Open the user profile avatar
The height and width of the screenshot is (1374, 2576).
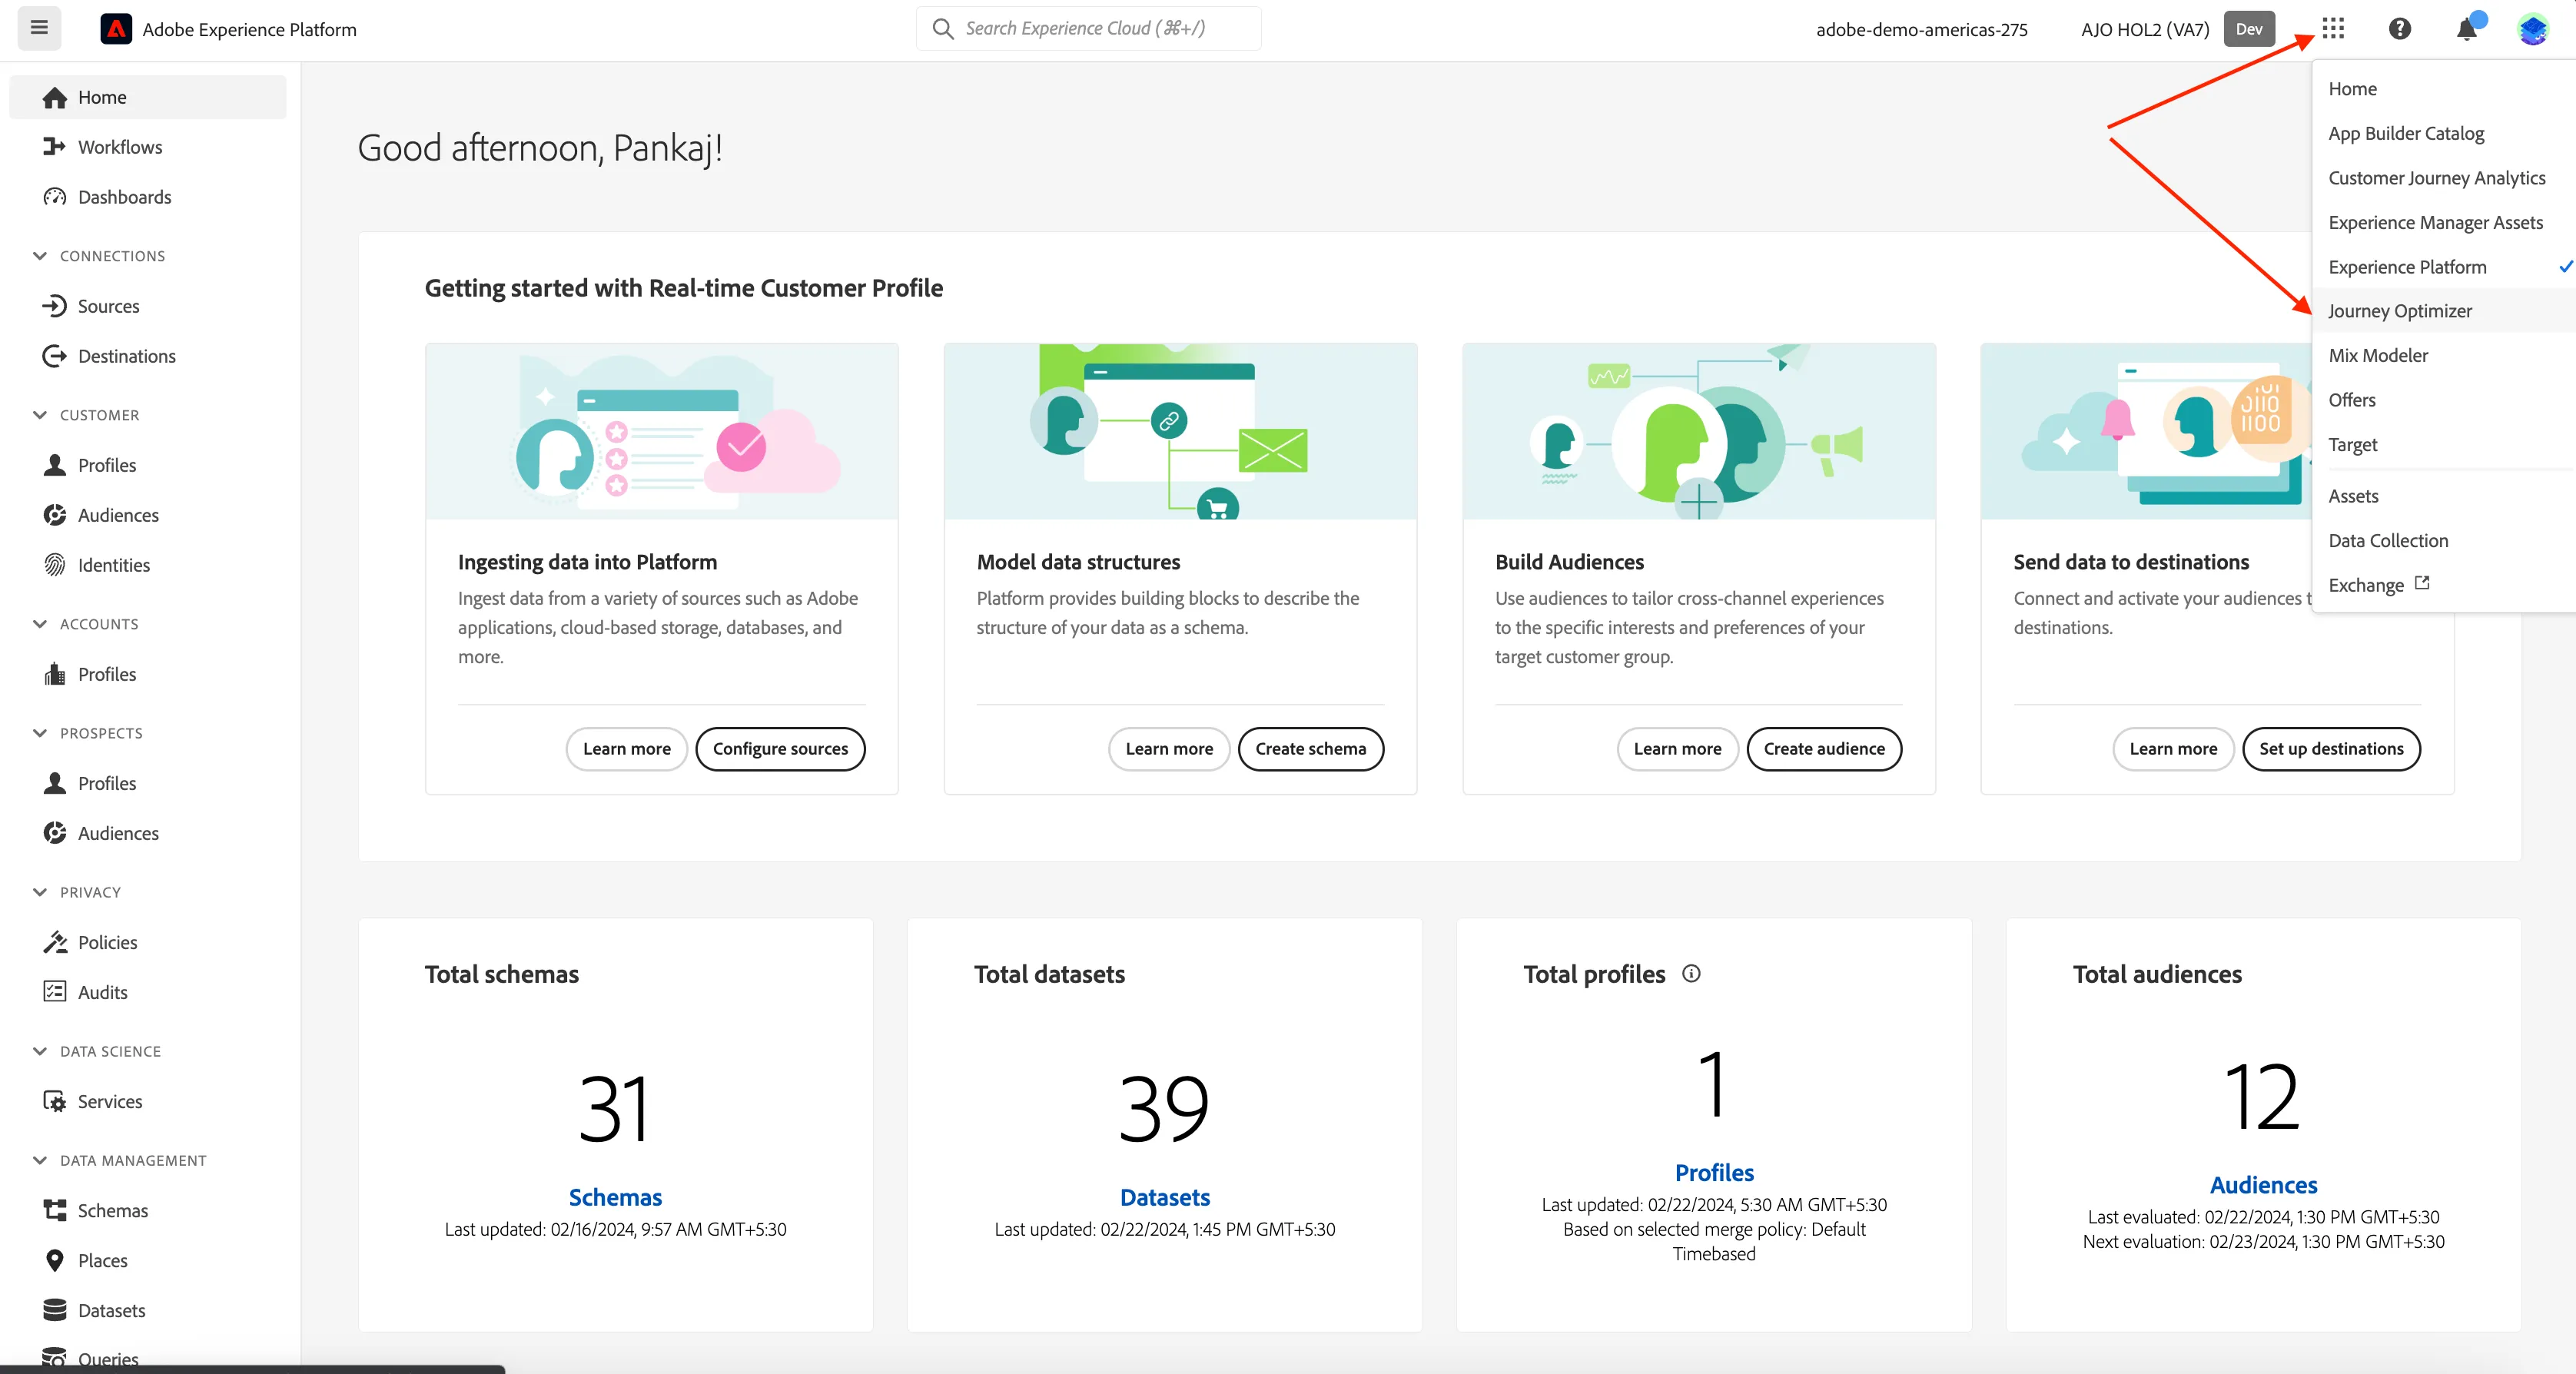pyautogui.click(x=2532, y=29)
